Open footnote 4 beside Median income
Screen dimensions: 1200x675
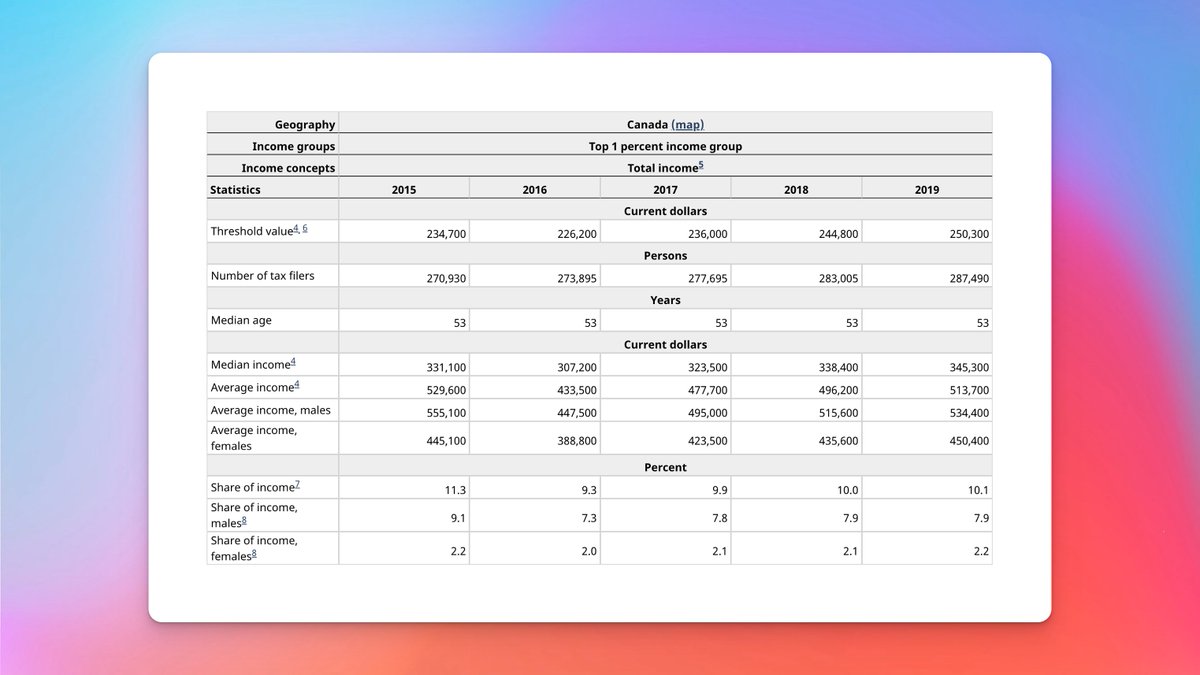(292, 363)
